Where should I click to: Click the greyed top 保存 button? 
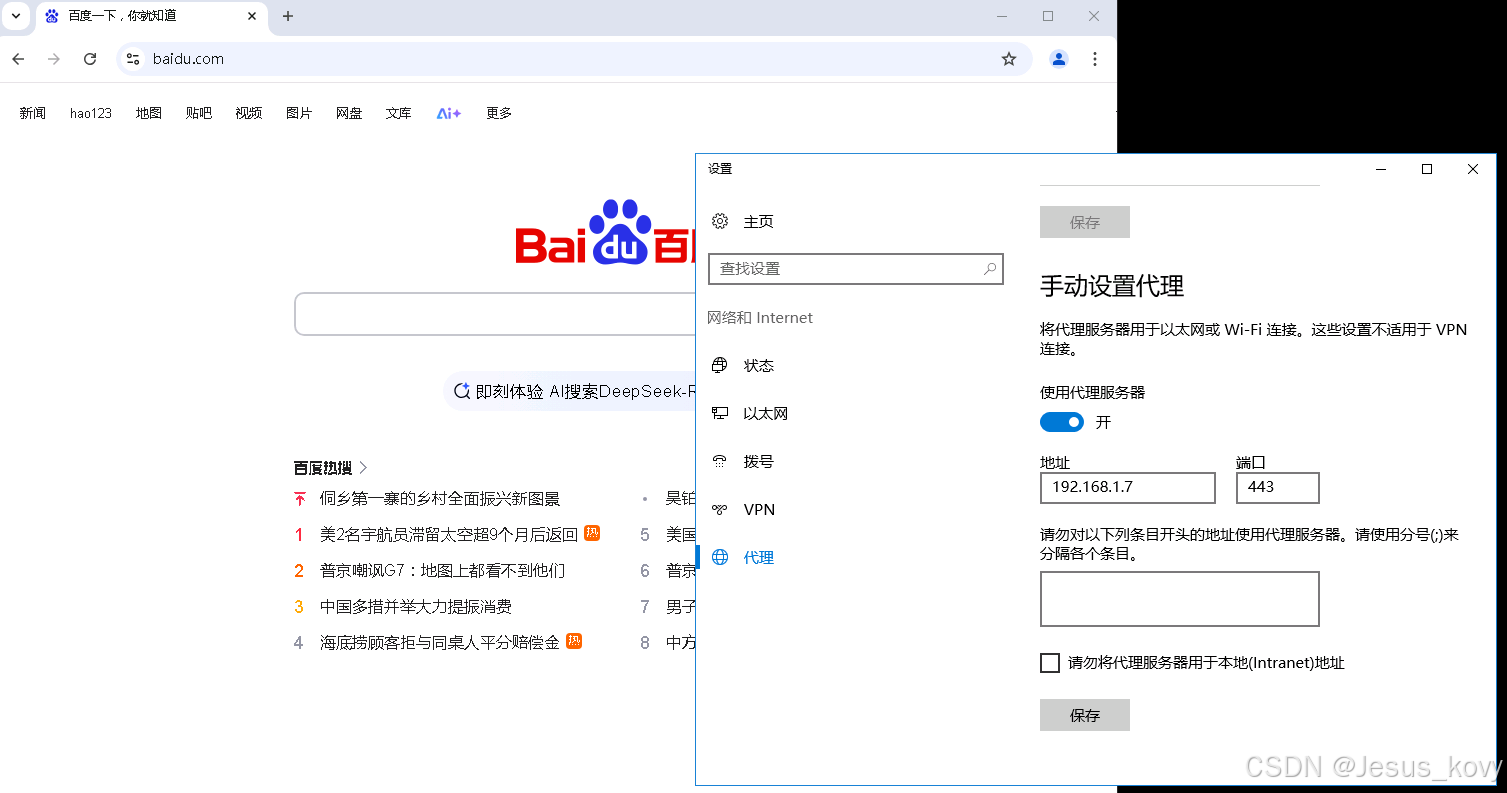coord(1085,222)
